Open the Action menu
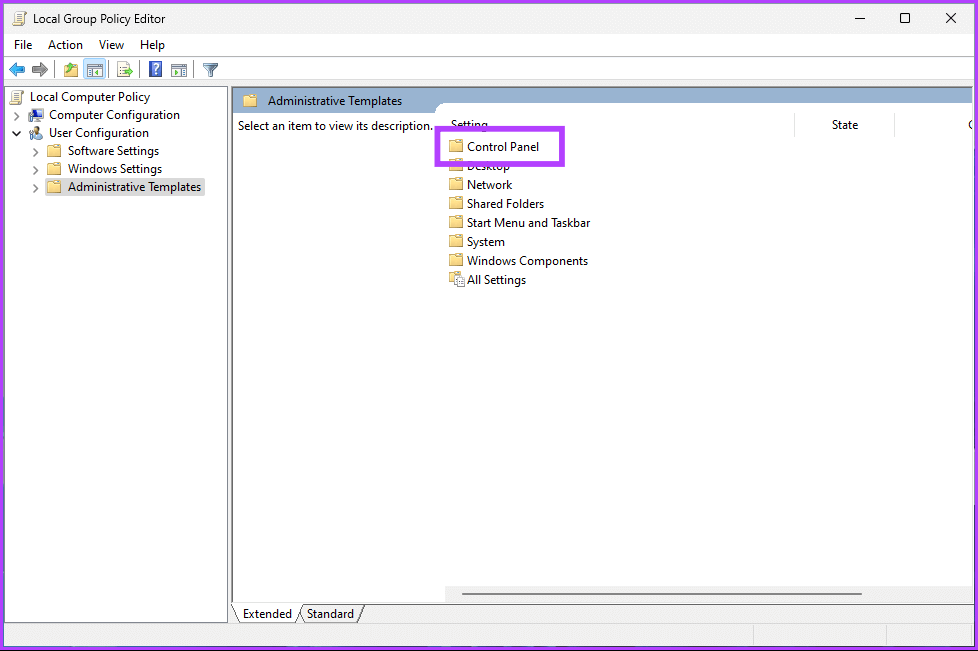The height and width of the screenshot is (651, 978). point(65,45)
